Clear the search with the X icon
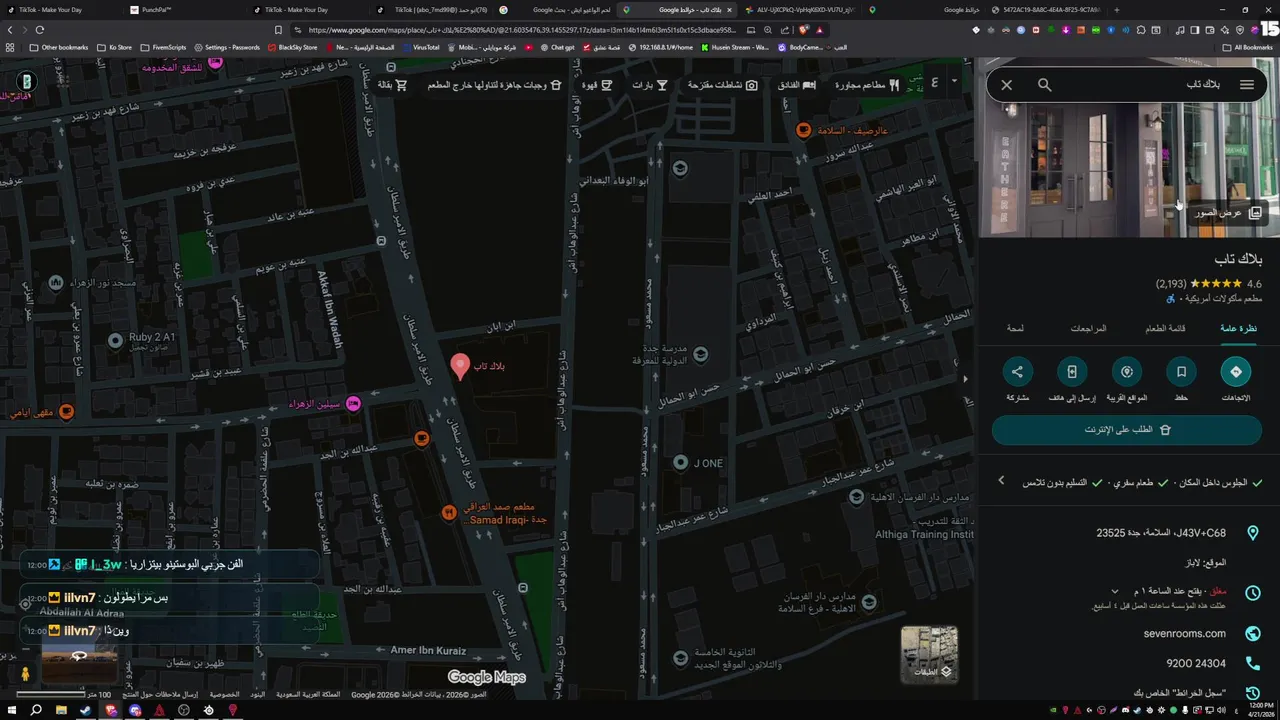The image size is (1280, 720). (x=1007, y=85)
